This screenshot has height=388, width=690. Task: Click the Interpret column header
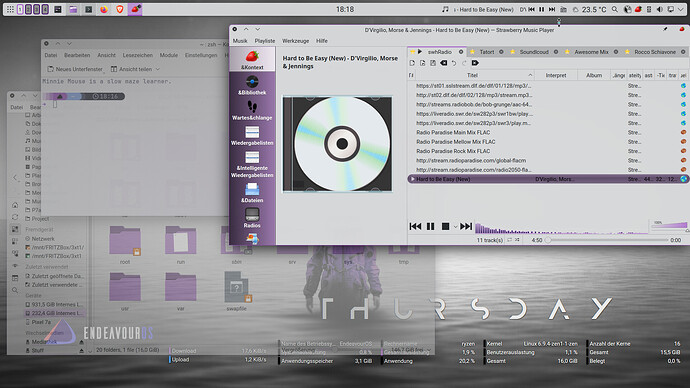tap(556, 75)
